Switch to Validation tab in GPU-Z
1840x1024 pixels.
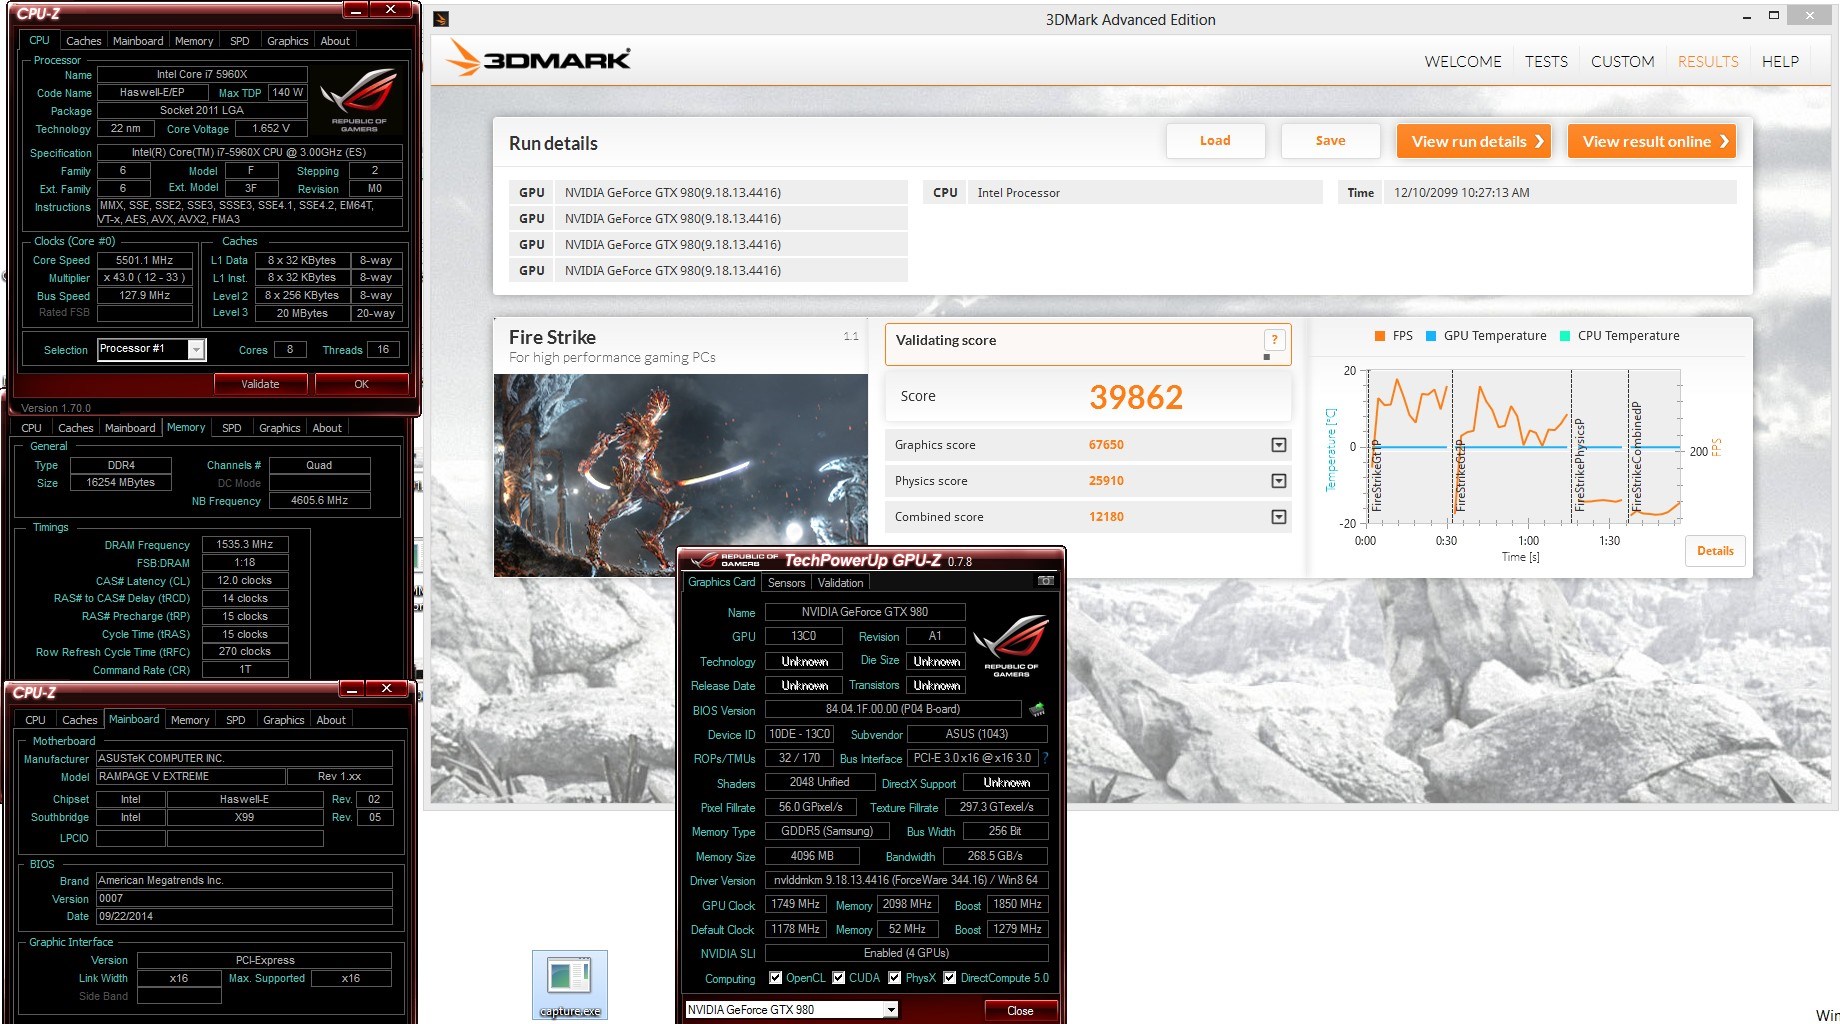[840, 583]
